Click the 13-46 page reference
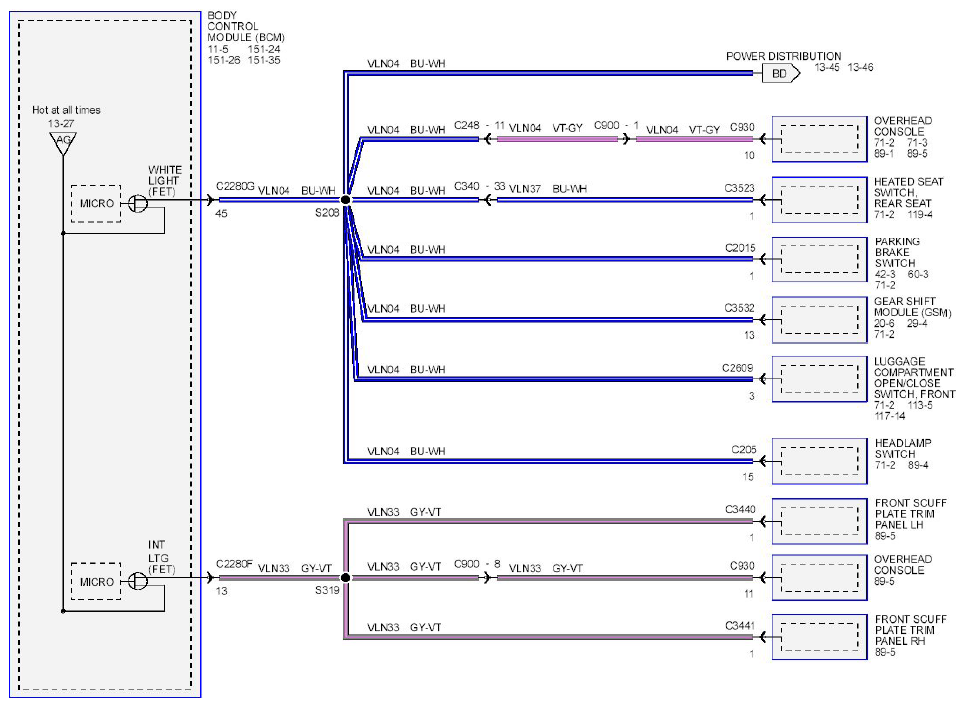This screenshot has width=965, height=707. (x=860, y=68)
